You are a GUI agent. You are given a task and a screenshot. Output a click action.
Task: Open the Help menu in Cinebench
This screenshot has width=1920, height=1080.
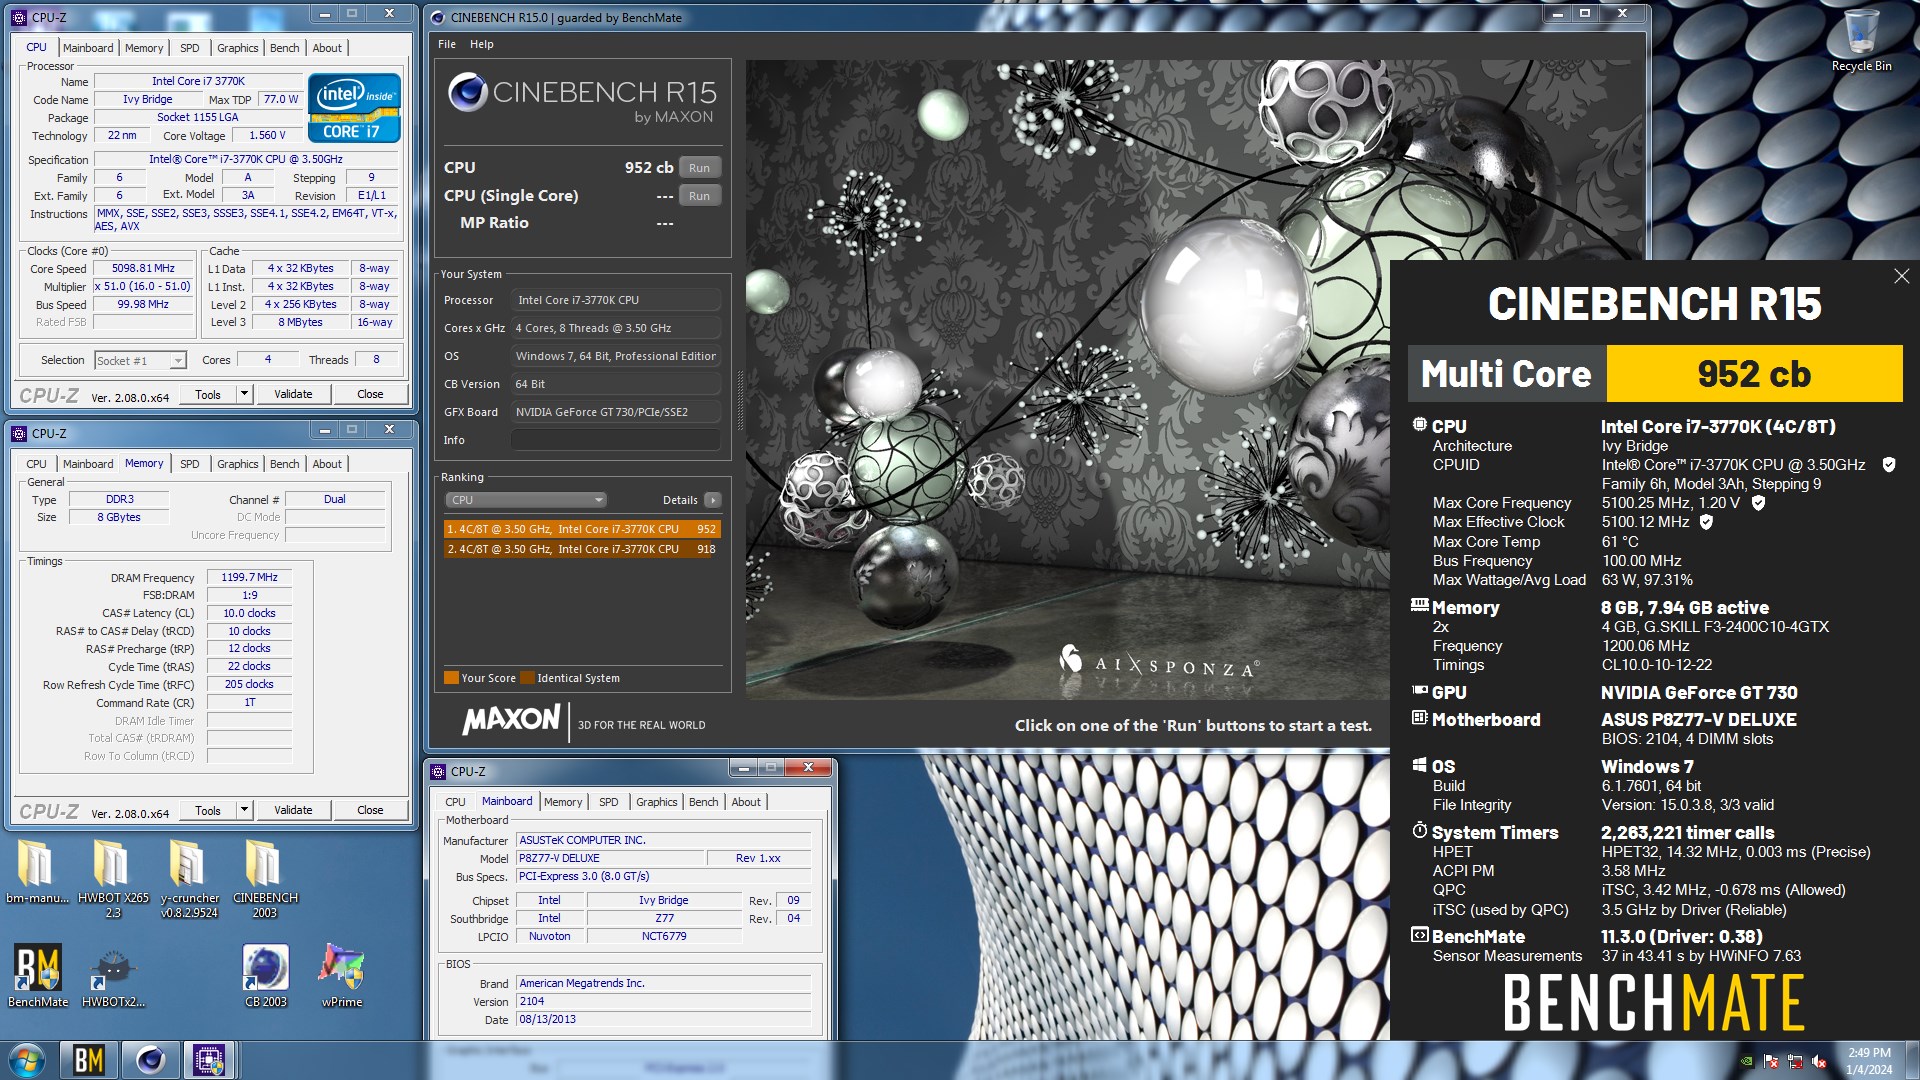point(482,44)
